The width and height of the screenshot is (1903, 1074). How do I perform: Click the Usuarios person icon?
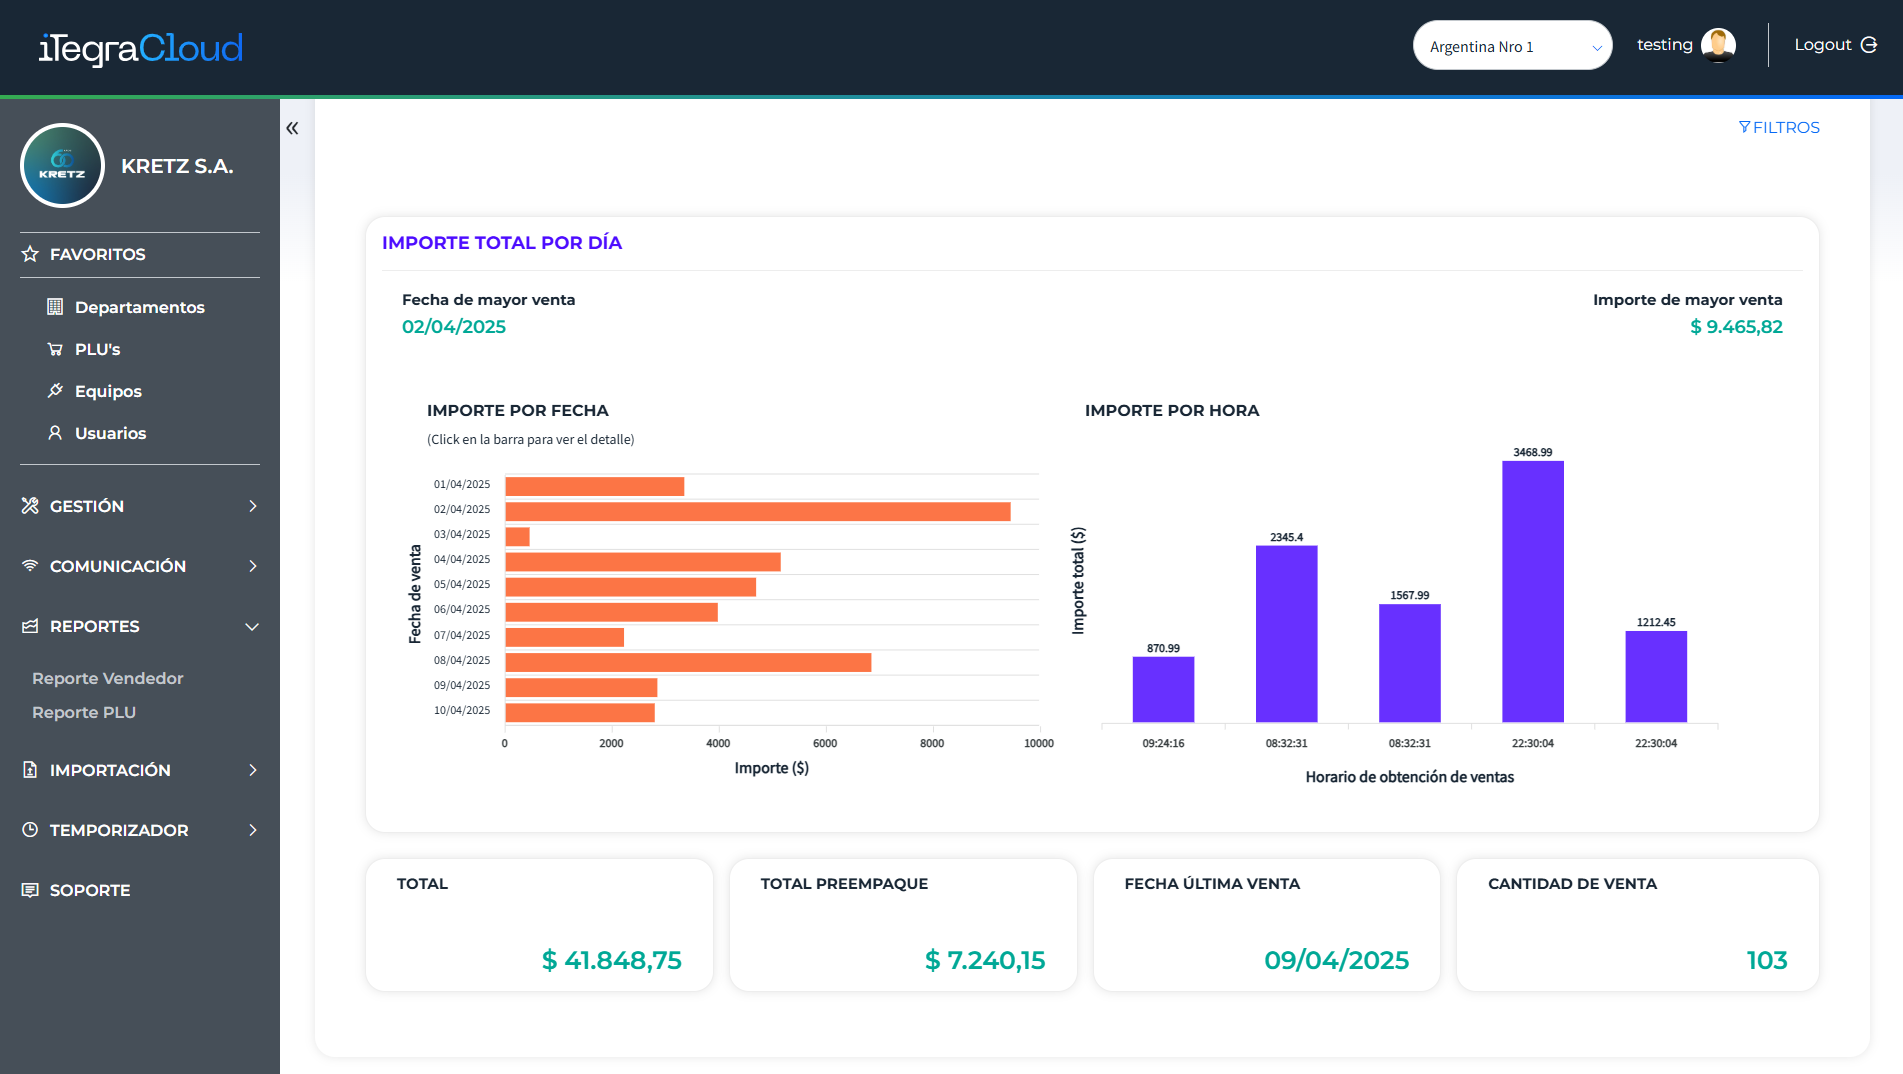[x=55, y=433]
